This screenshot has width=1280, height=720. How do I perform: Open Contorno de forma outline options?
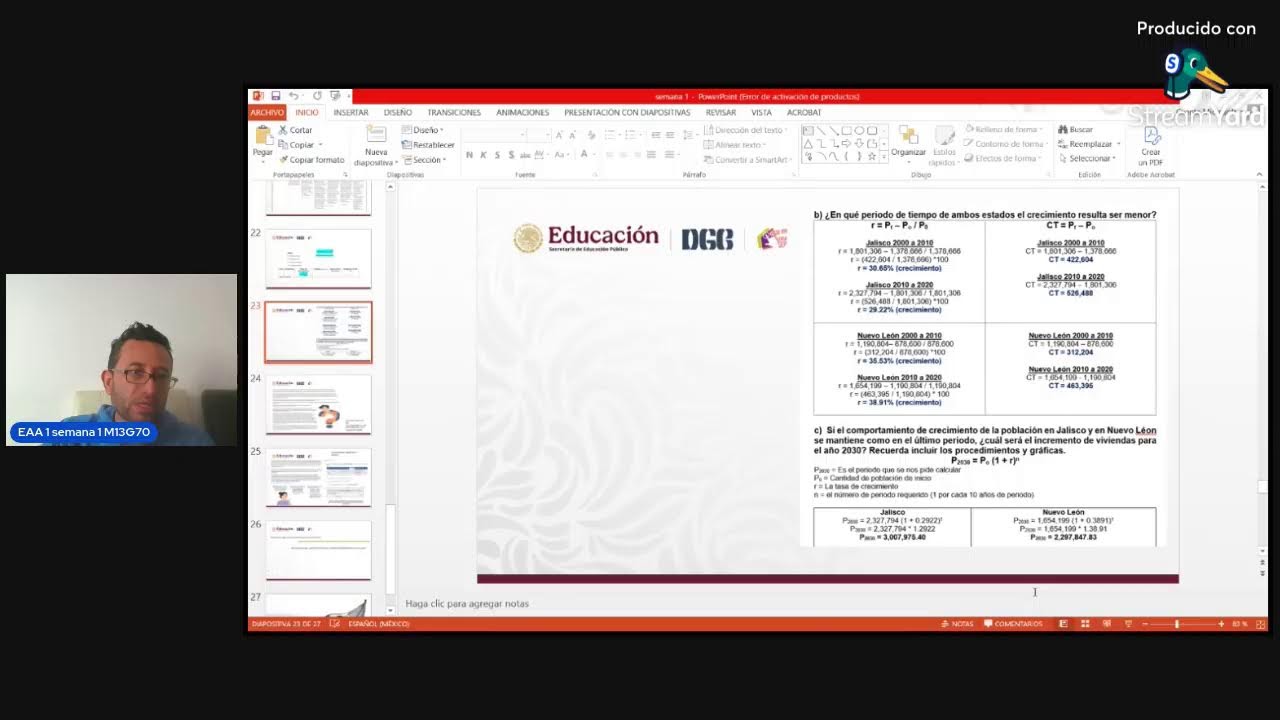[x=1004, y=144]
